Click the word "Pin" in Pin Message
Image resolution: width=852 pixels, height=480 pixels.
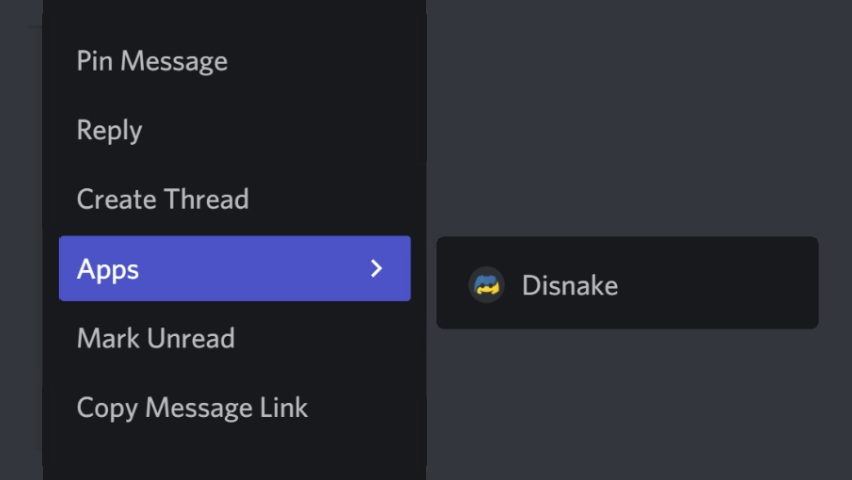tap(94, 61)
